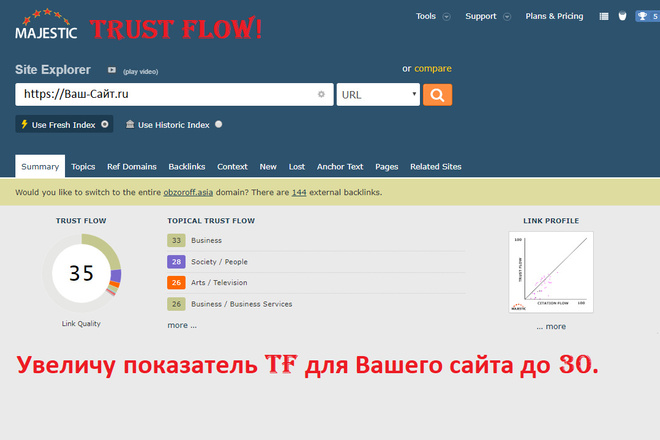Click the 144 external backlinks link
Image resolution: width=660 pixels, height=440 pixels.
299,192
